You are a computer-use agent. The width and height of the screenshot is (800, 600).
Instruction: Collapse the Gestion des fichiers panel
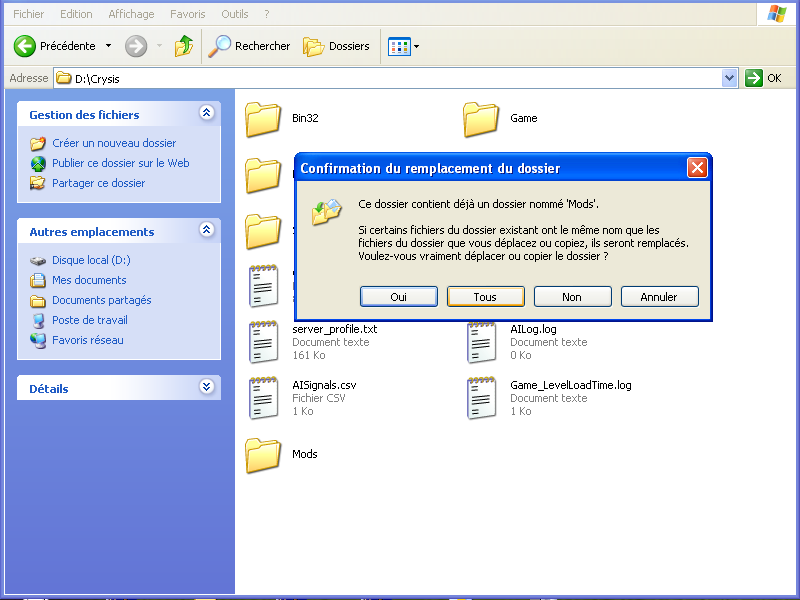(x=207, y=113)
